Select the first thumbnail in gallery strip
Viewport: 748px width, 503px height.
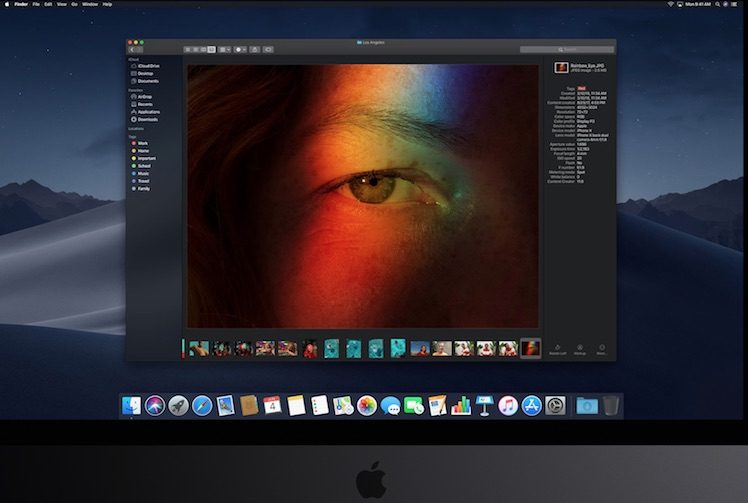(x=199, y=348)
